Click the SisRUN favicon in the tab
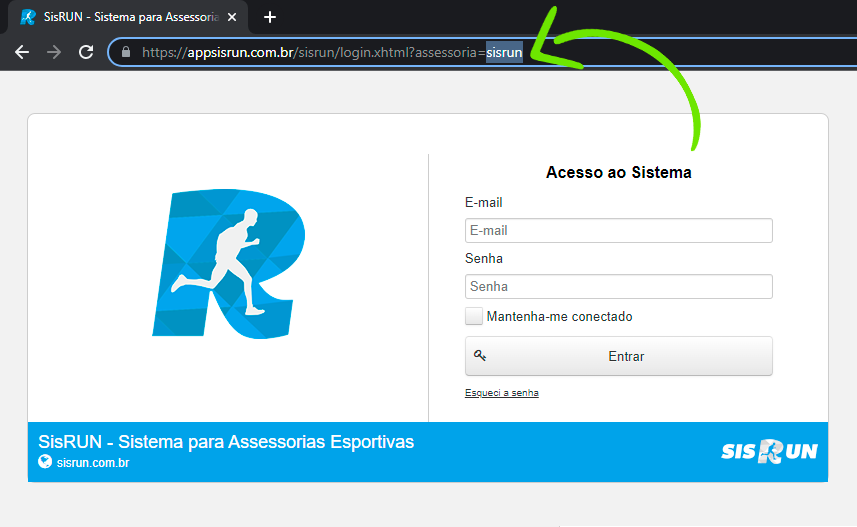 tap(28, 17)
